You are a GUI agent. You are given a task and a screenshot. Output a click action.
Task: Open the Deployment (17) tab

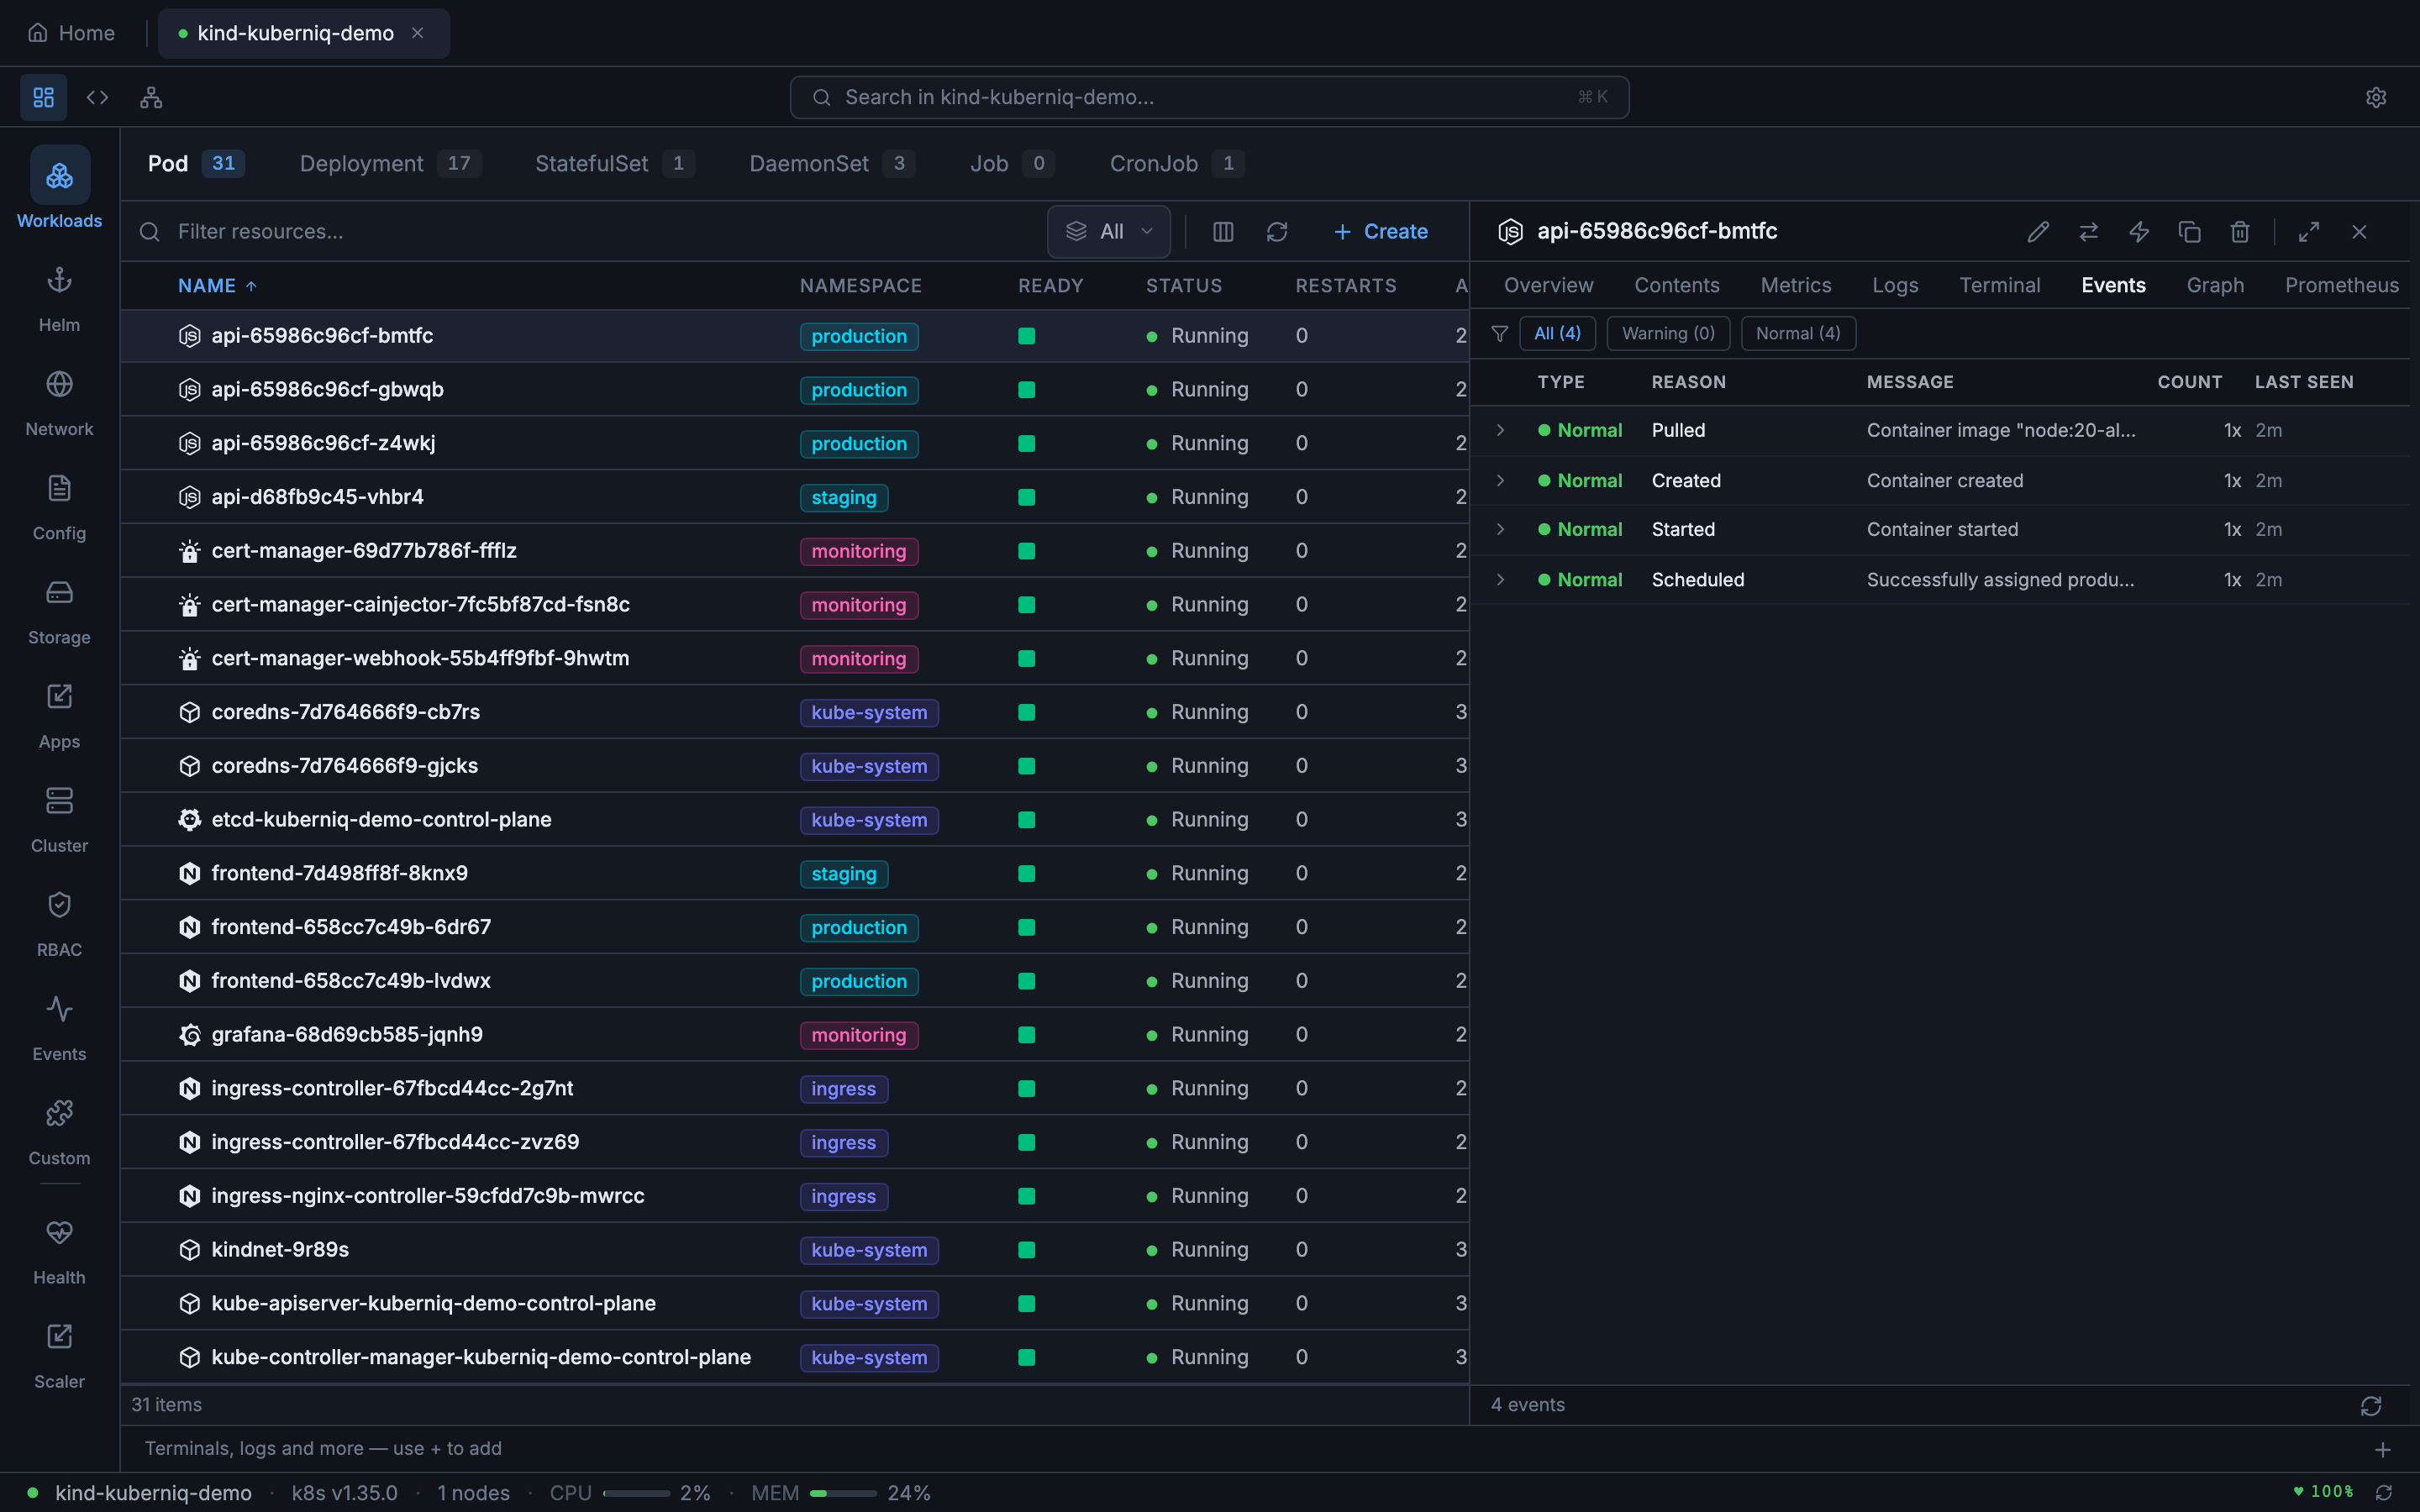point(389,163)
